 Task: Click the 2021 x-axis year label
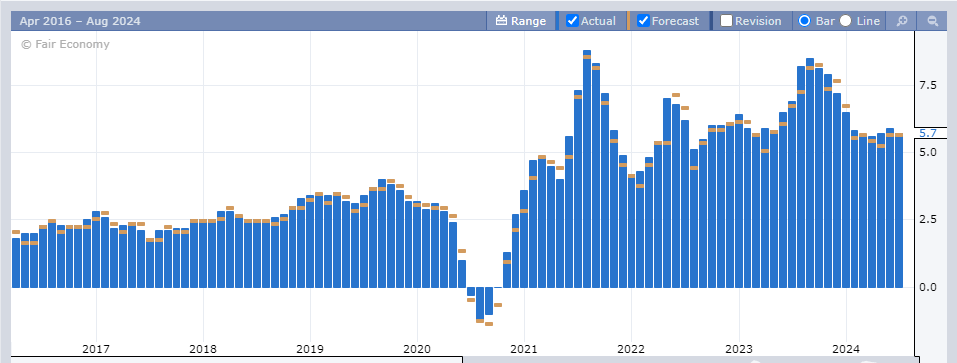524,350
